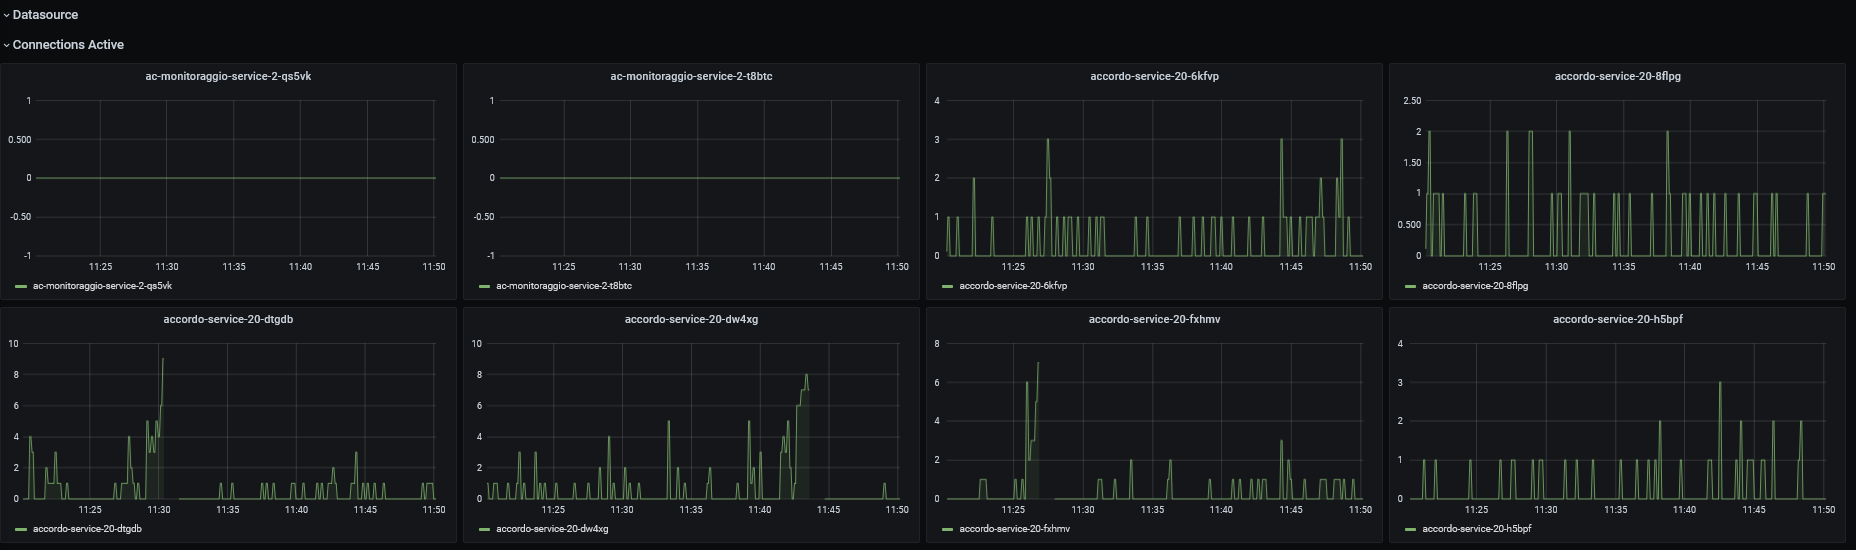Collapse the Datasource row chevron
The height and width of the screenshot is (550, 1856).
click(x=6, y=15)
